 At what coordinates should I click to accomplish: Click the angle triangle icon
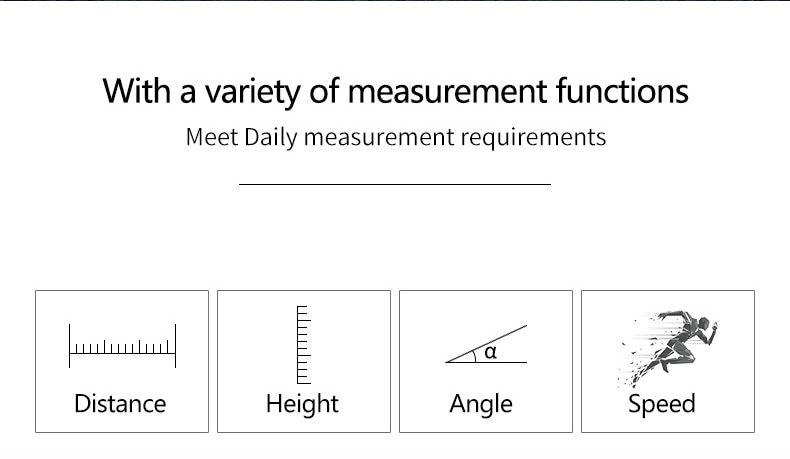(x=486, y=344)
